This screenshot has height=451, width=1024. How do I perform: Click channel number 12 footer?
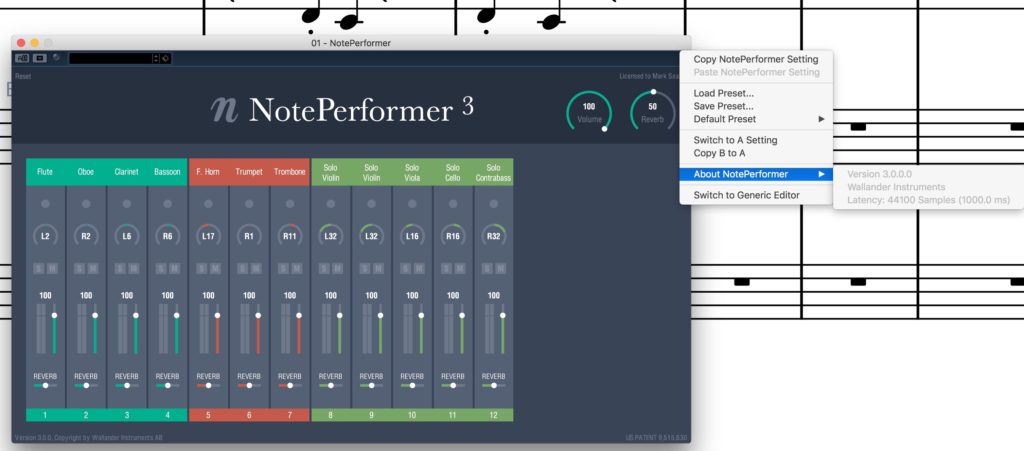494,415
